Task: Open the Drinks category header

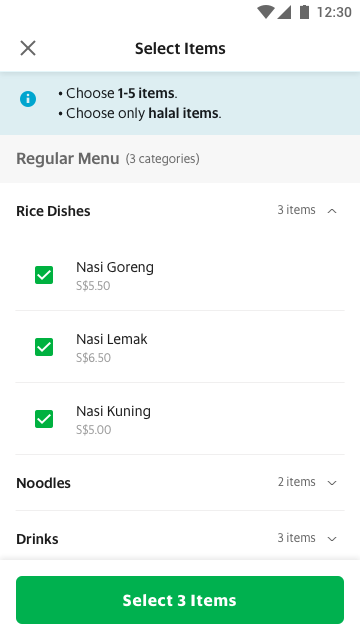Action: click(x=180, y=539)
